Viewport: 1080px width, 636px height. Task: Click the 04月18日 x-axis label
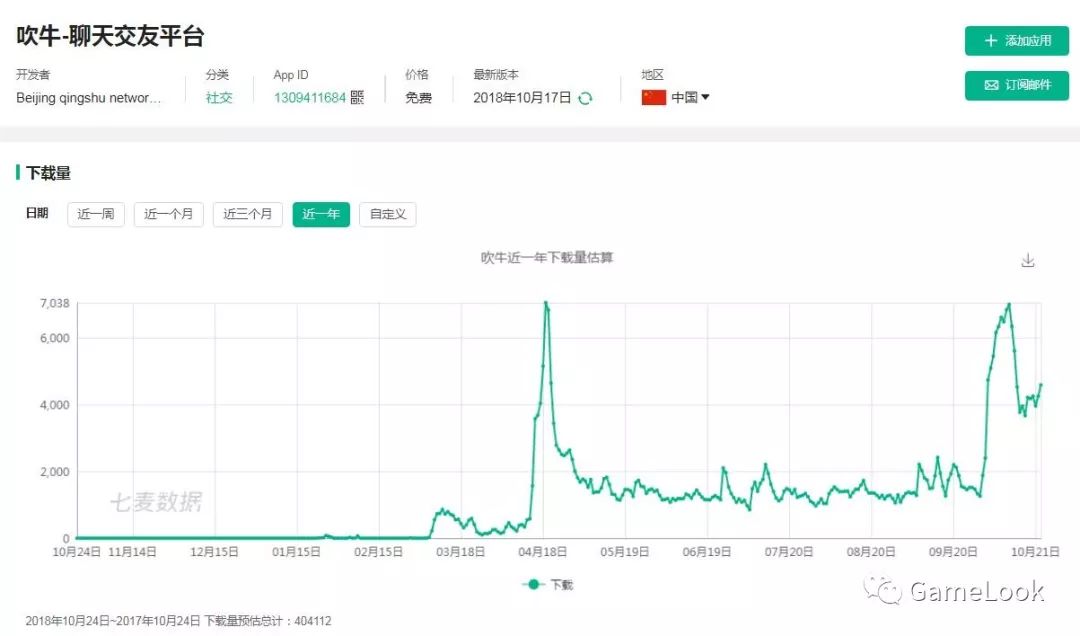(543, 552)
